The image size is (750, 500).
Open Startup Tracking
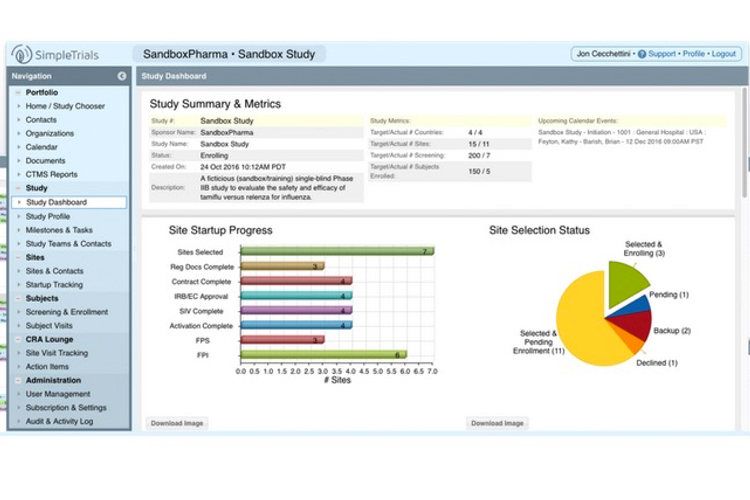(x=54, y=285)
